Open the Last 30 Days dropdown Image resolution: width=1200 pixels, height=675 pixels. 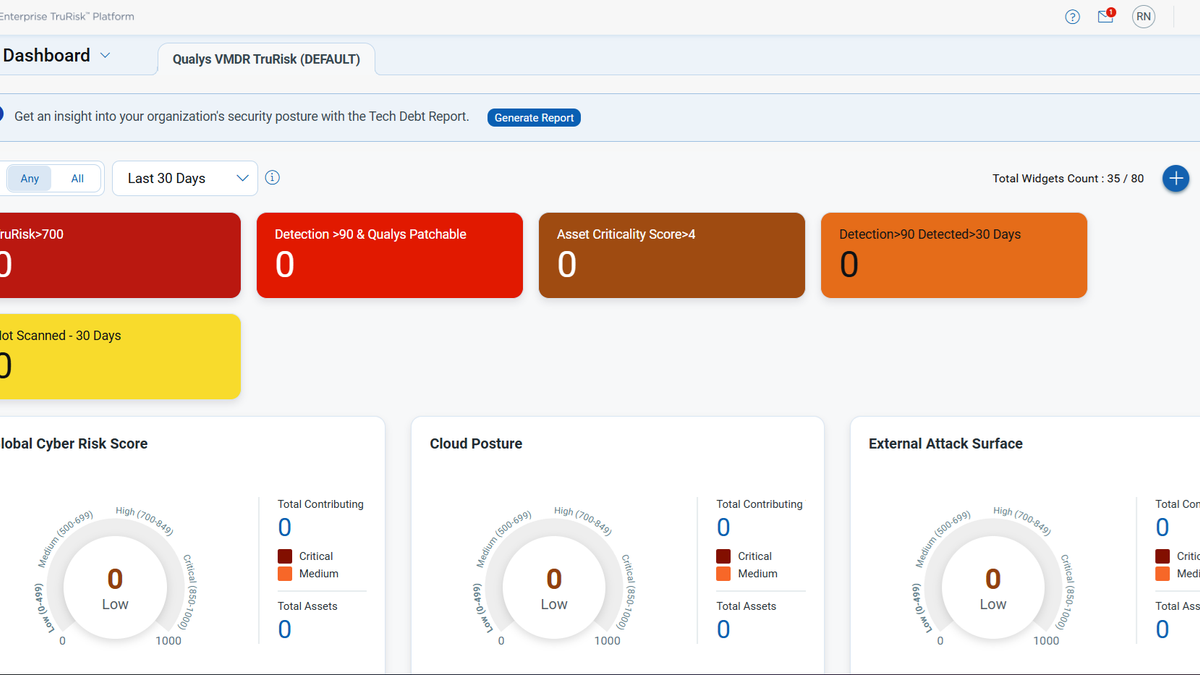184,178
